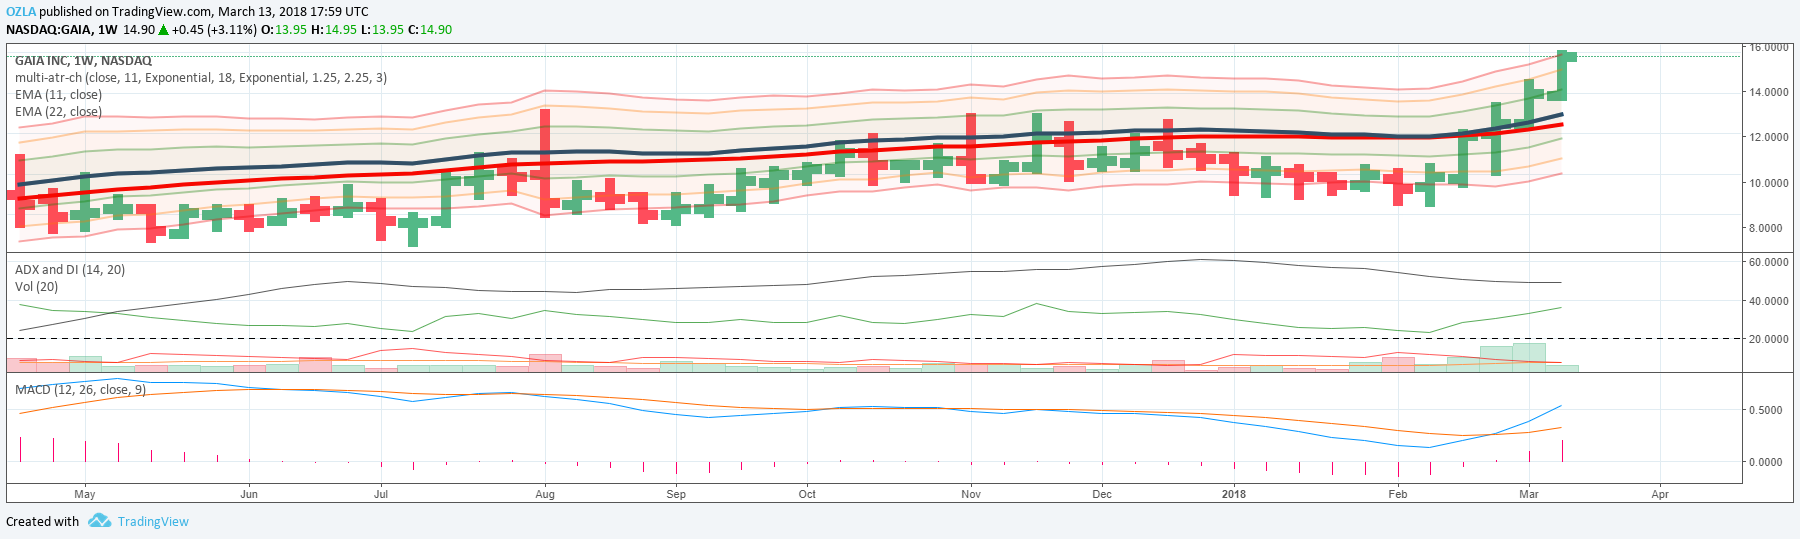This screenshot has height=539, width=1800.
Task: Click the 16.0000 price axis label
Action: click(x=1769, y=47)
